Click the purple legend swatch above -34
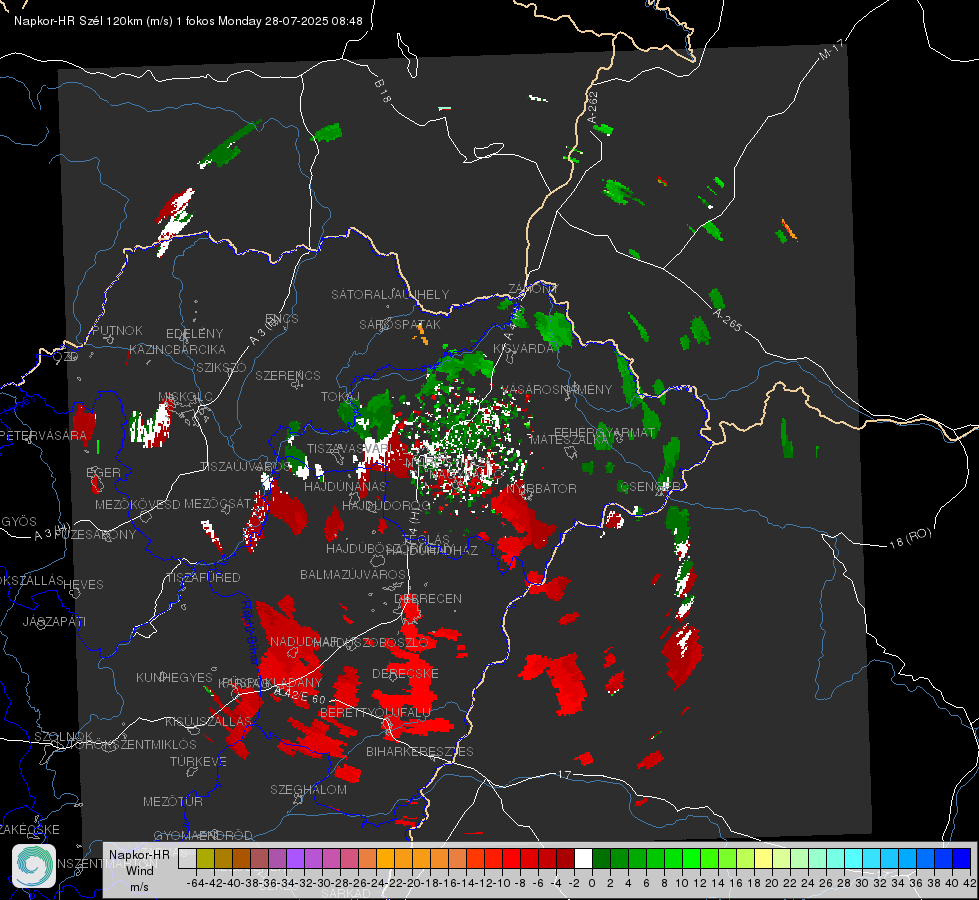 click(295, 858)
